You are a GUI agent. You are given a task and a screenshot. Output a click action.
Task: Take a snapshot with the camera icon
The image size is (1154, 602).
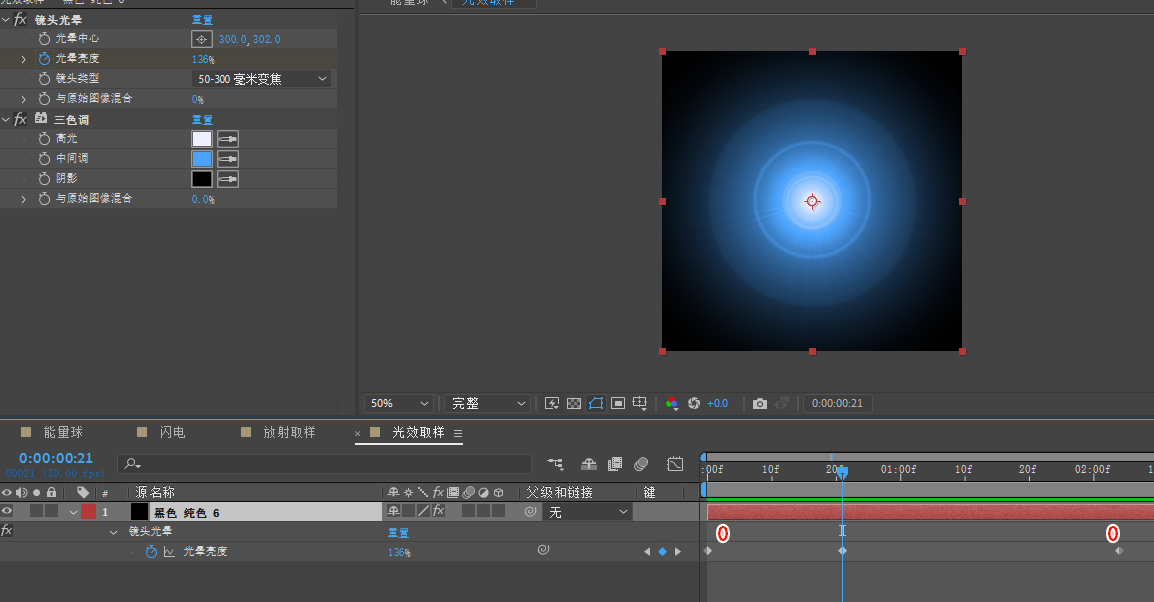(760, 403)
